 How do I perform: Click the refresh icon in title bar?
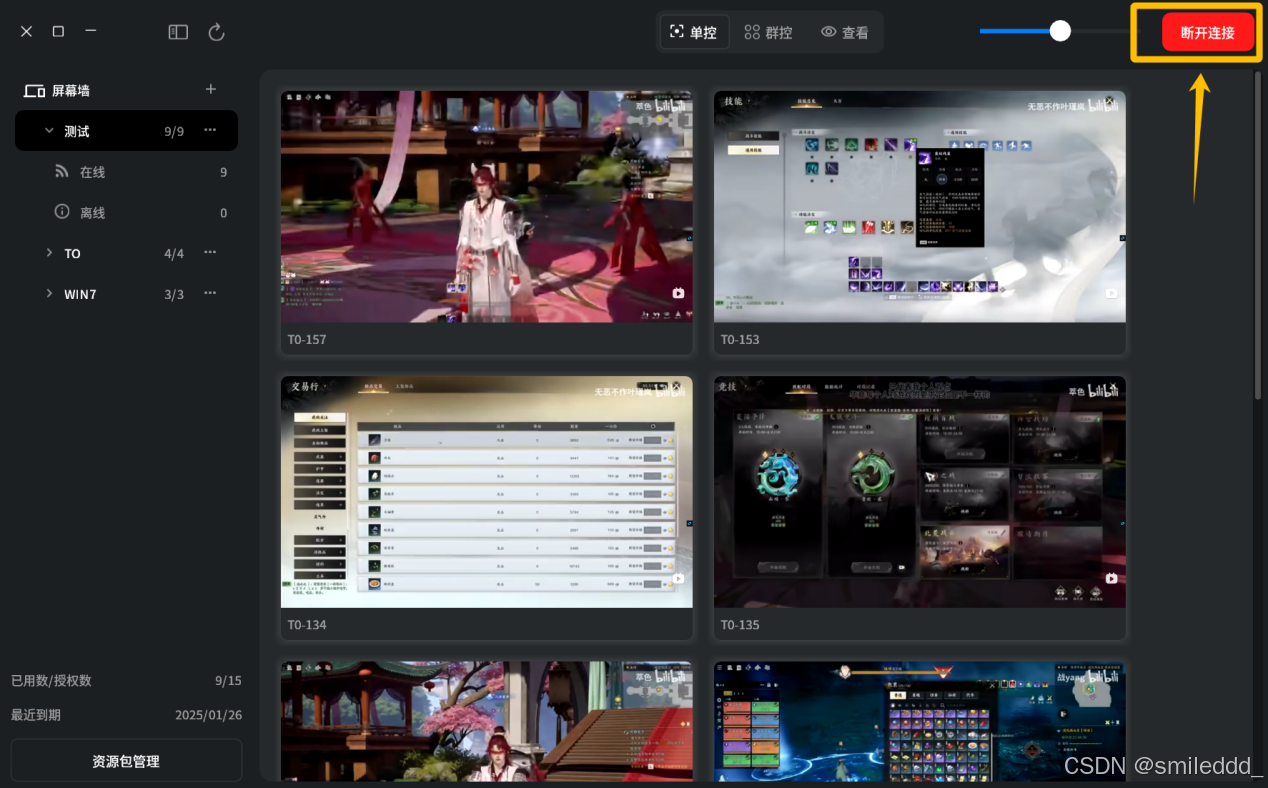click(x=216, y=32)
